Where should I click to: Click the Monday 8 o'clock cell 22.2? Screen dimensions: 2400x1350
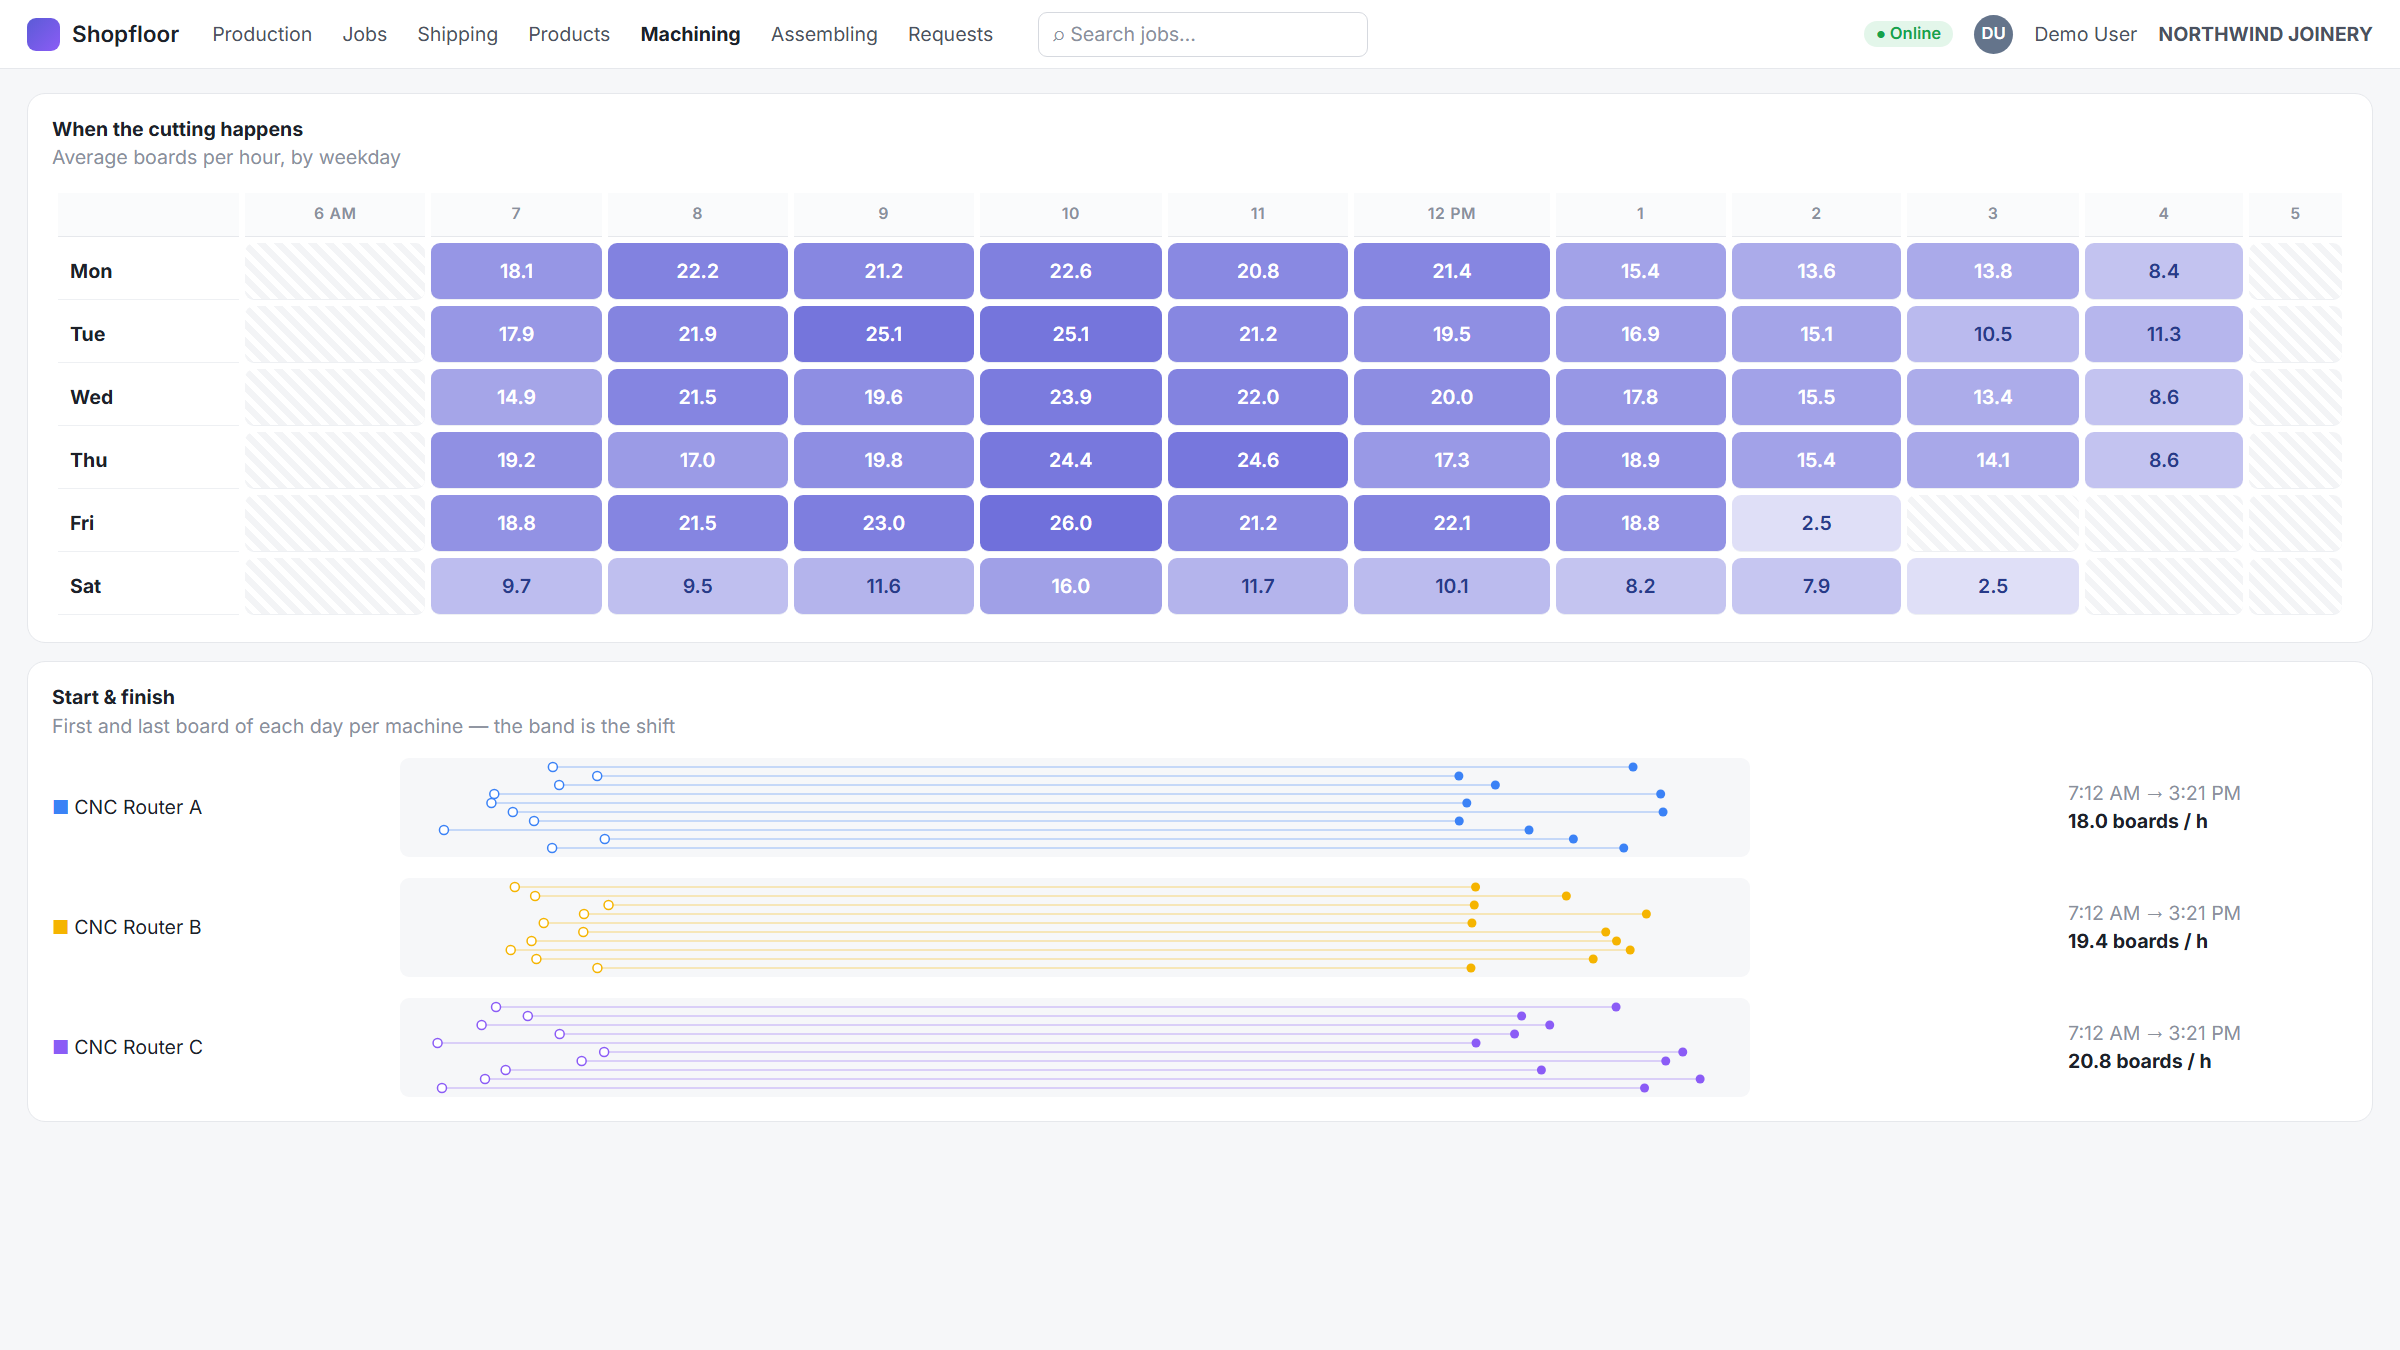click(x=697, y=271)
